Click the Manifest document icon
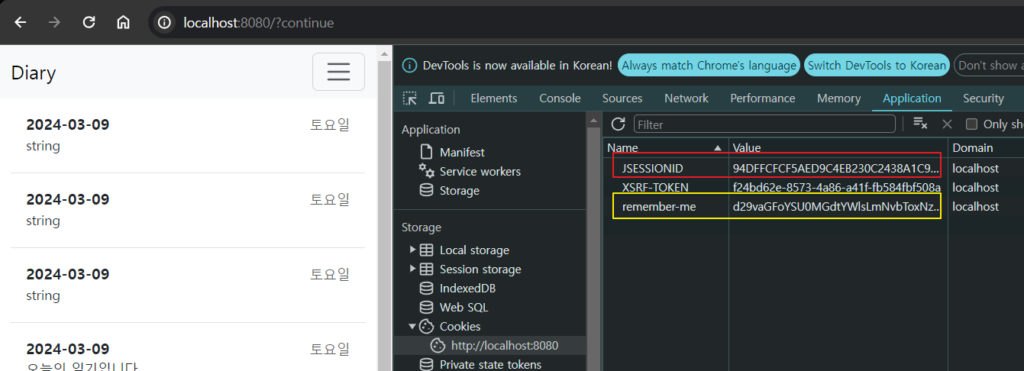 (426, 152)
